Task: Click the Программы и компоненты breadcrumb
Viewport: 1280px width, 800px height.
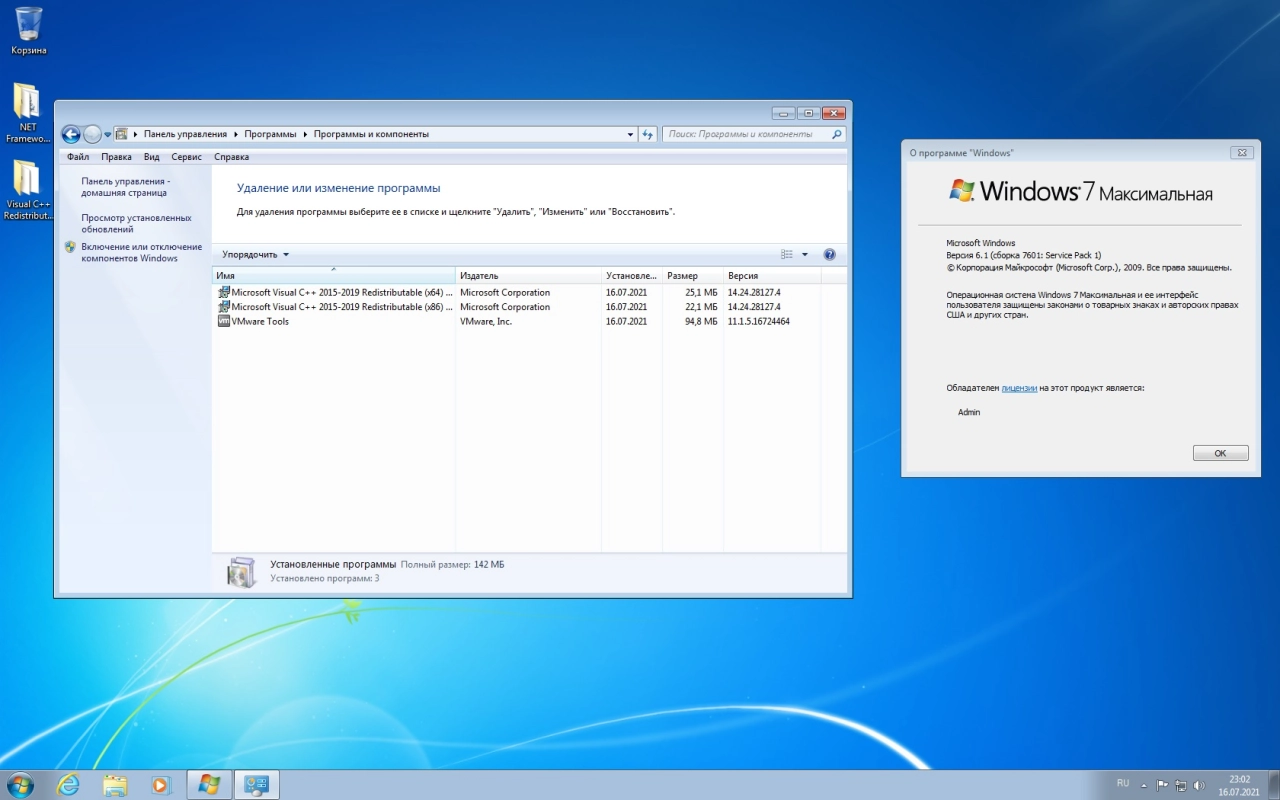Action: (x=371, y=134)
